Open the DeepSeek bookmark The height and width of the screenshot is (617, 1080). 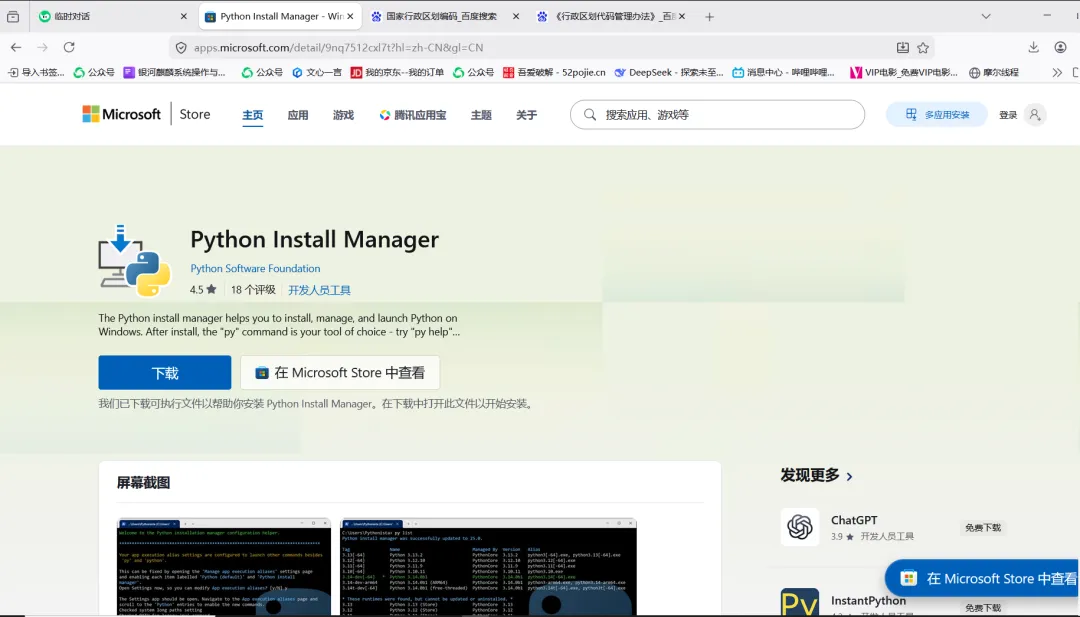(x=668, y=72)
